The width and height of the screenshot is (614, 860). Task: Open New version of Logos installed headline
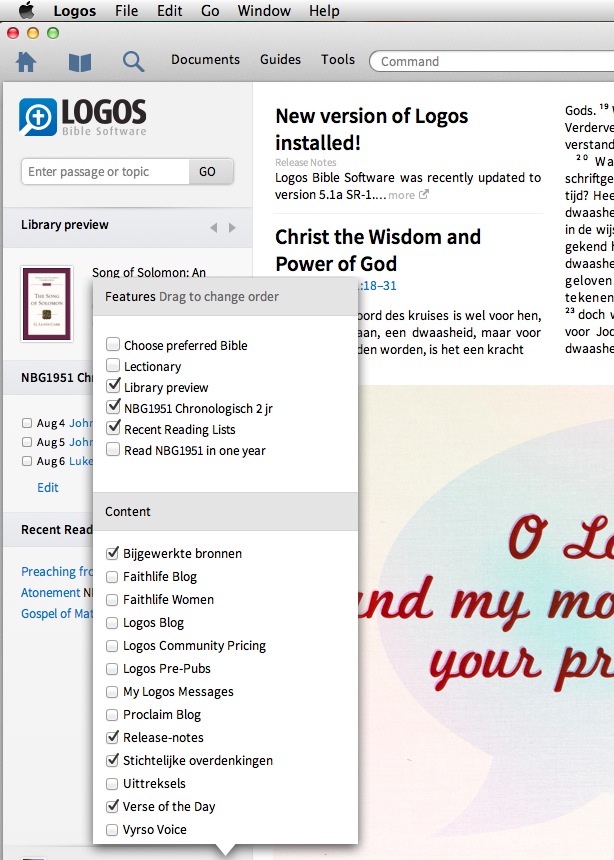click(x=371, y=129)
